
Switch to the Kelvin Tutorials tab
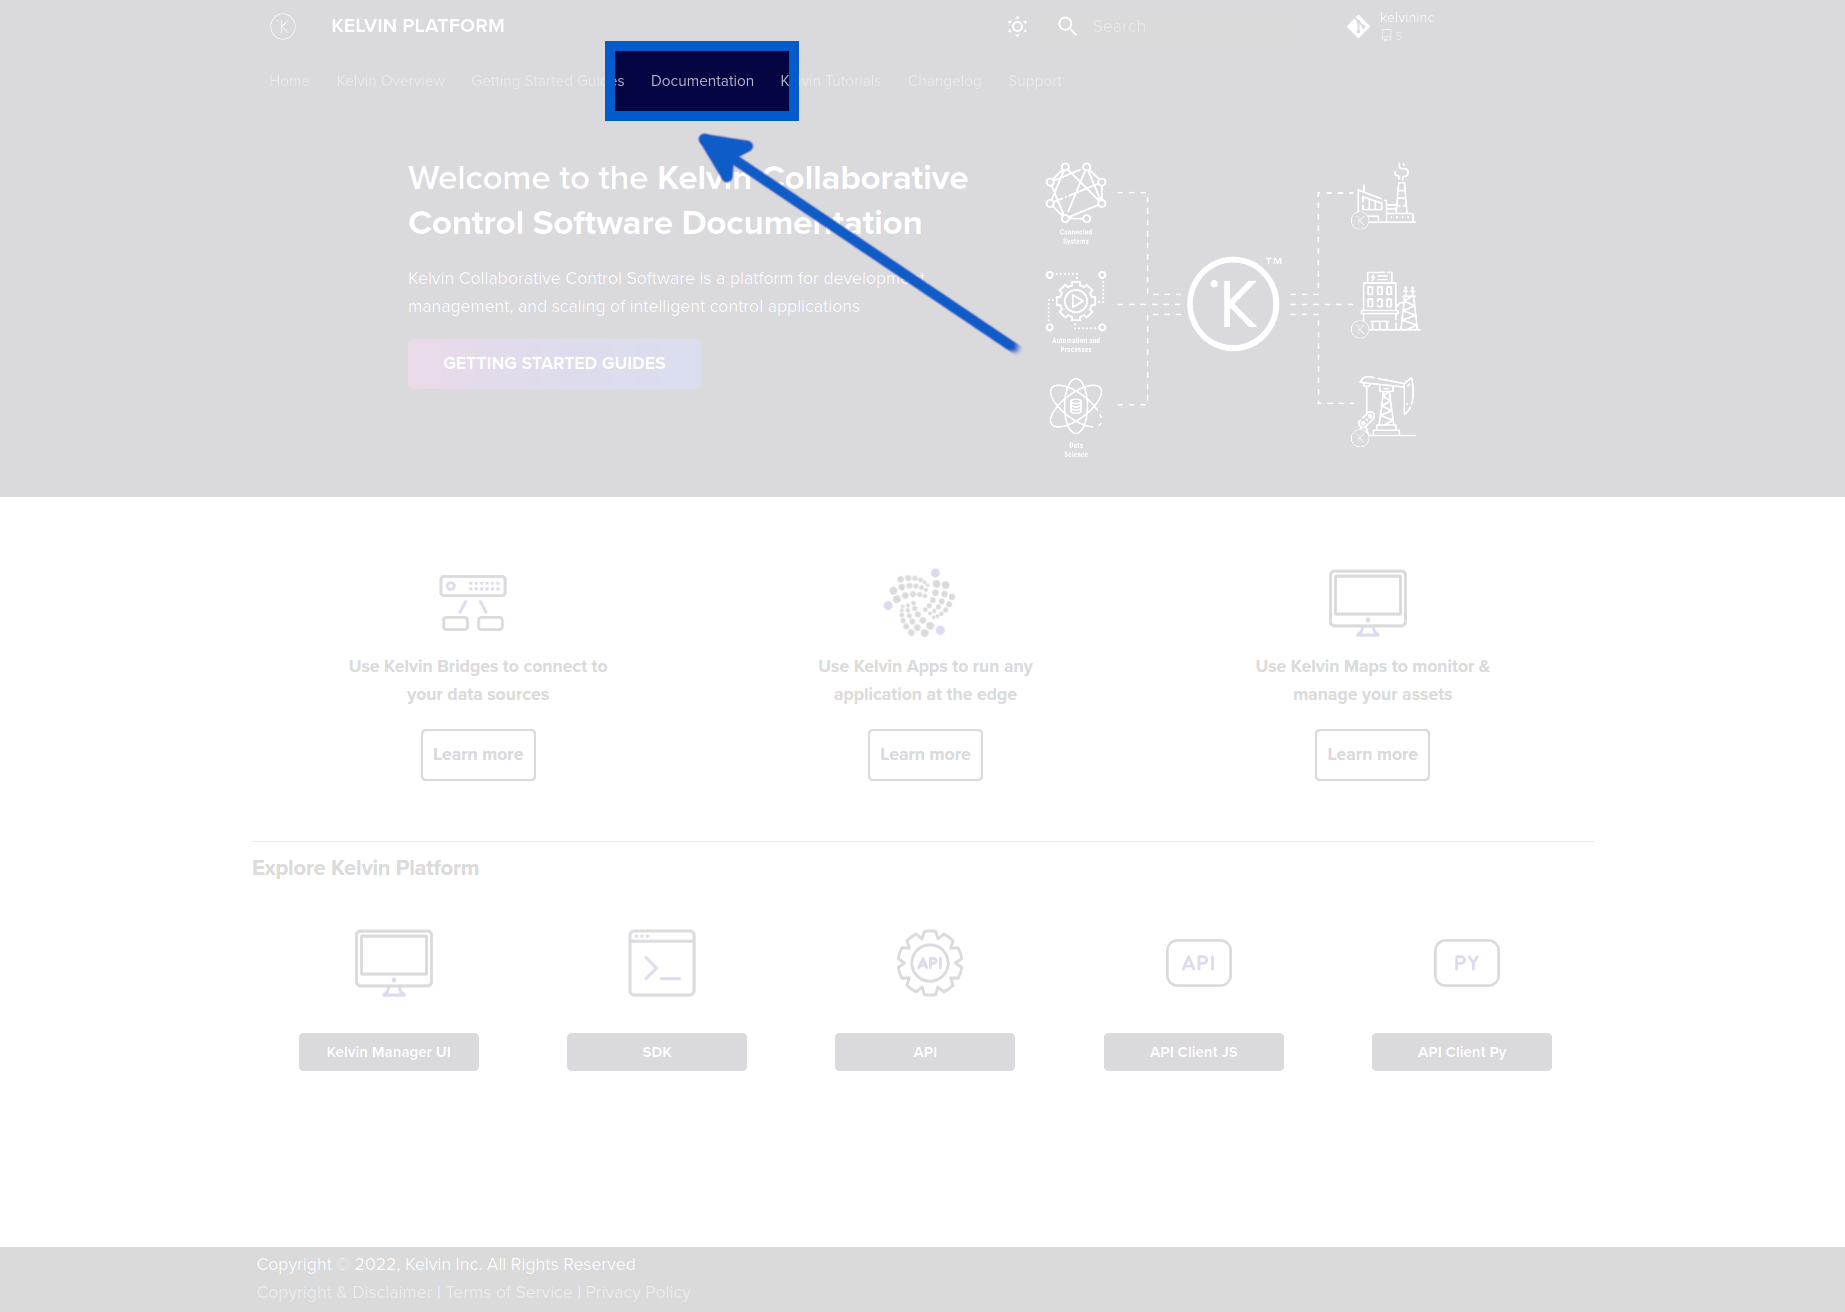tap(830, 81)
